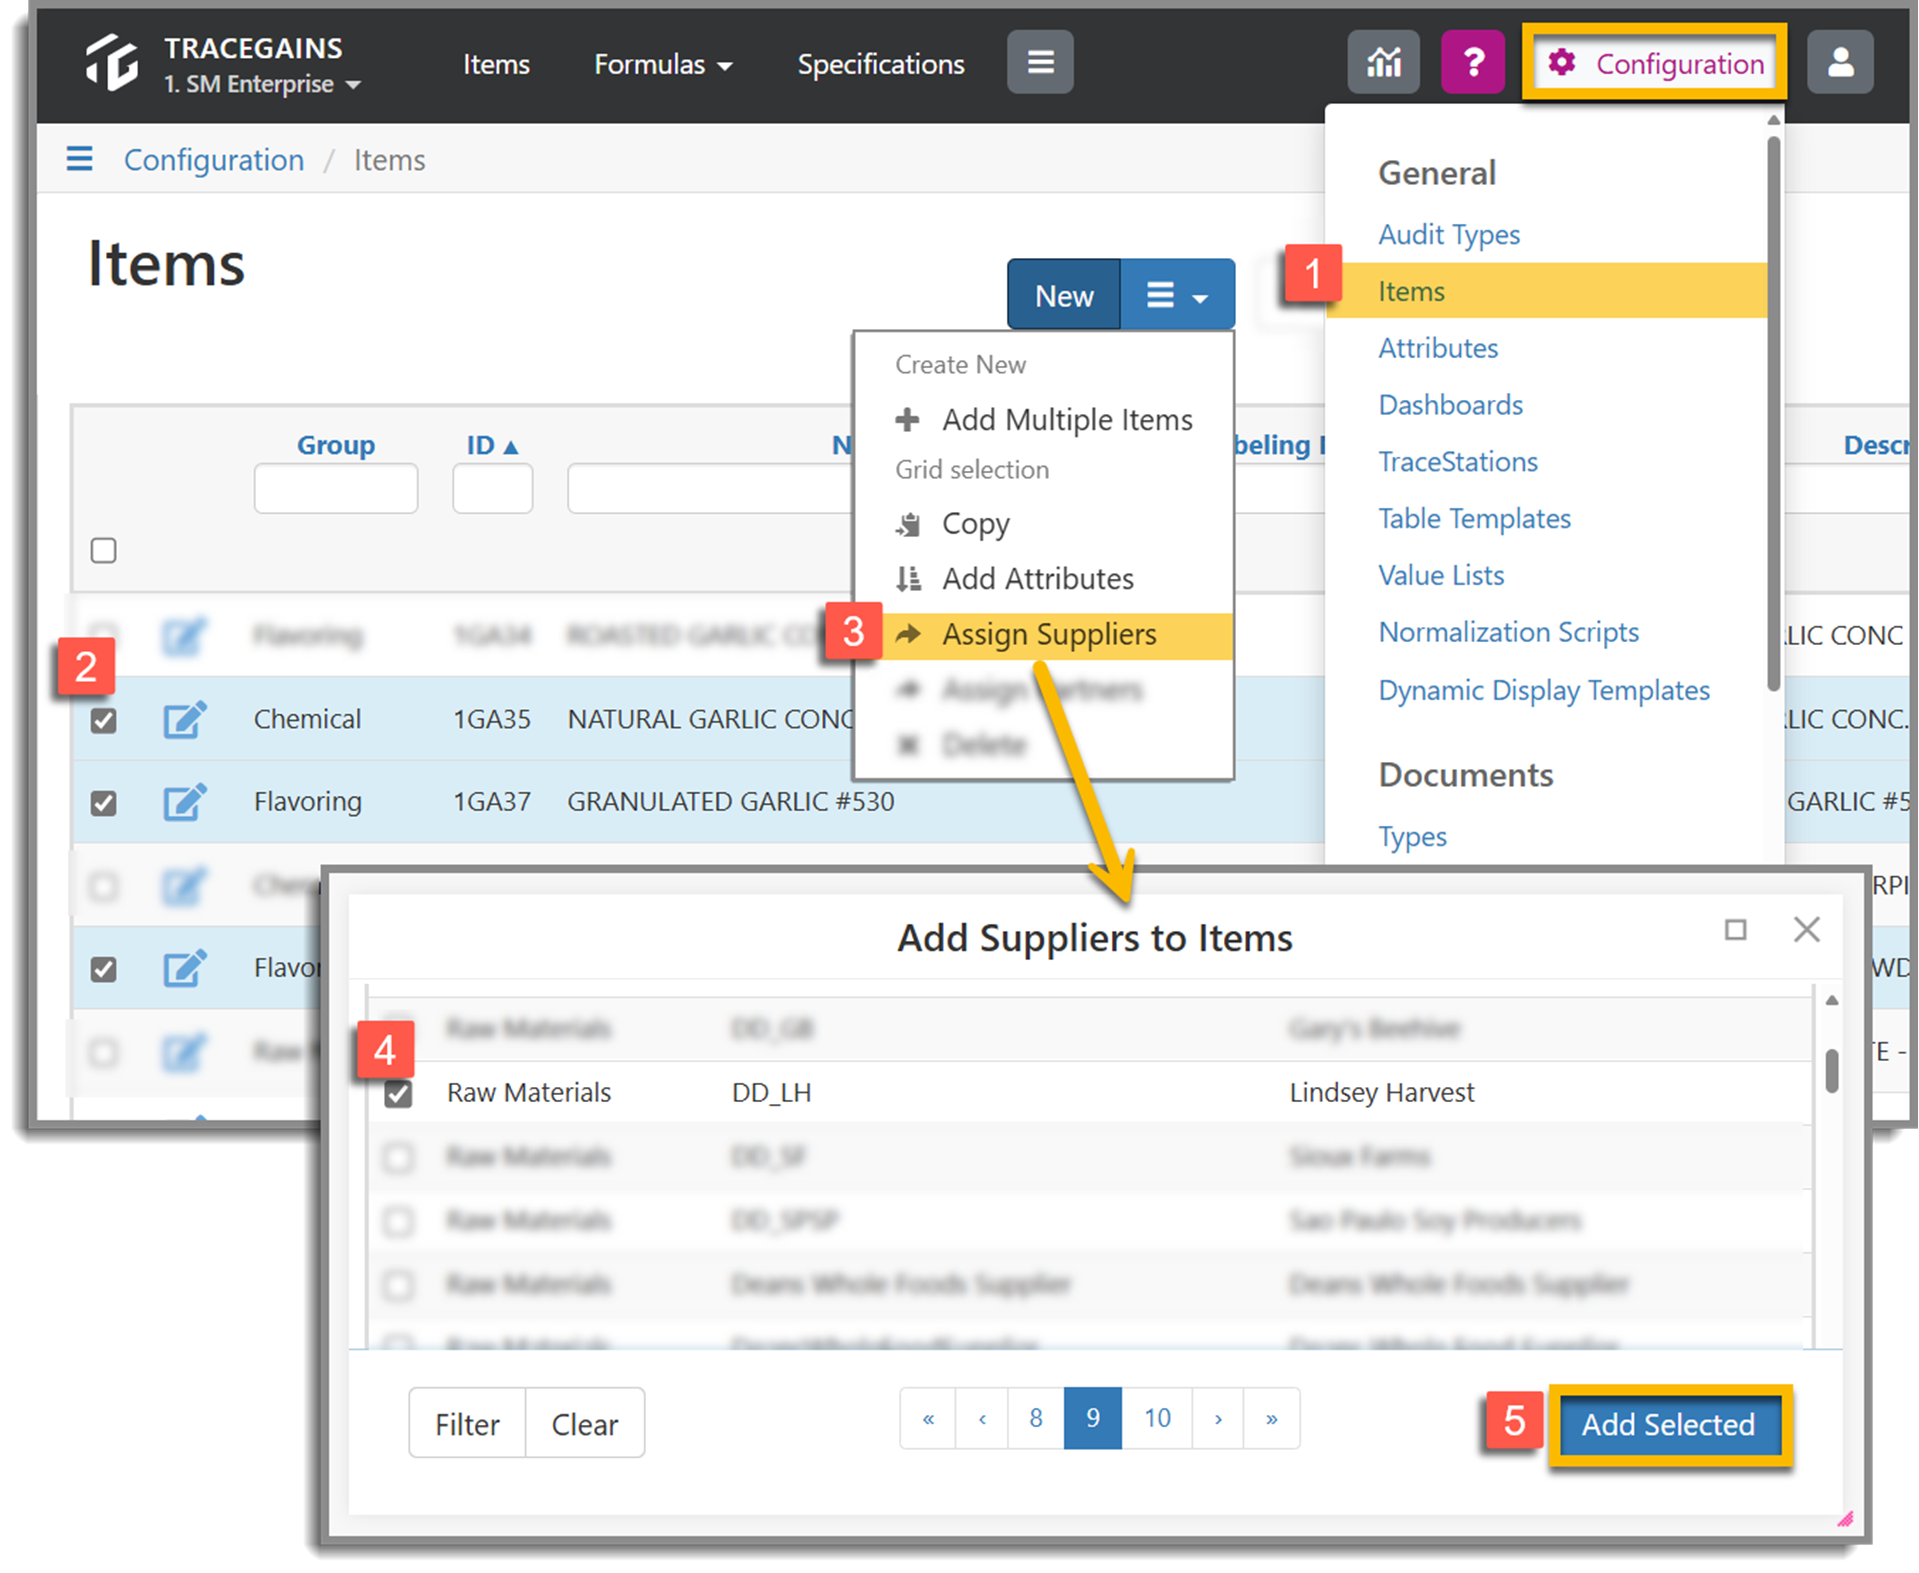This screenshot has width=1919, height=1573.
Task: Click the apps grid icon in top navigation
Action: pyautogui.click(x=1039, y=62)
